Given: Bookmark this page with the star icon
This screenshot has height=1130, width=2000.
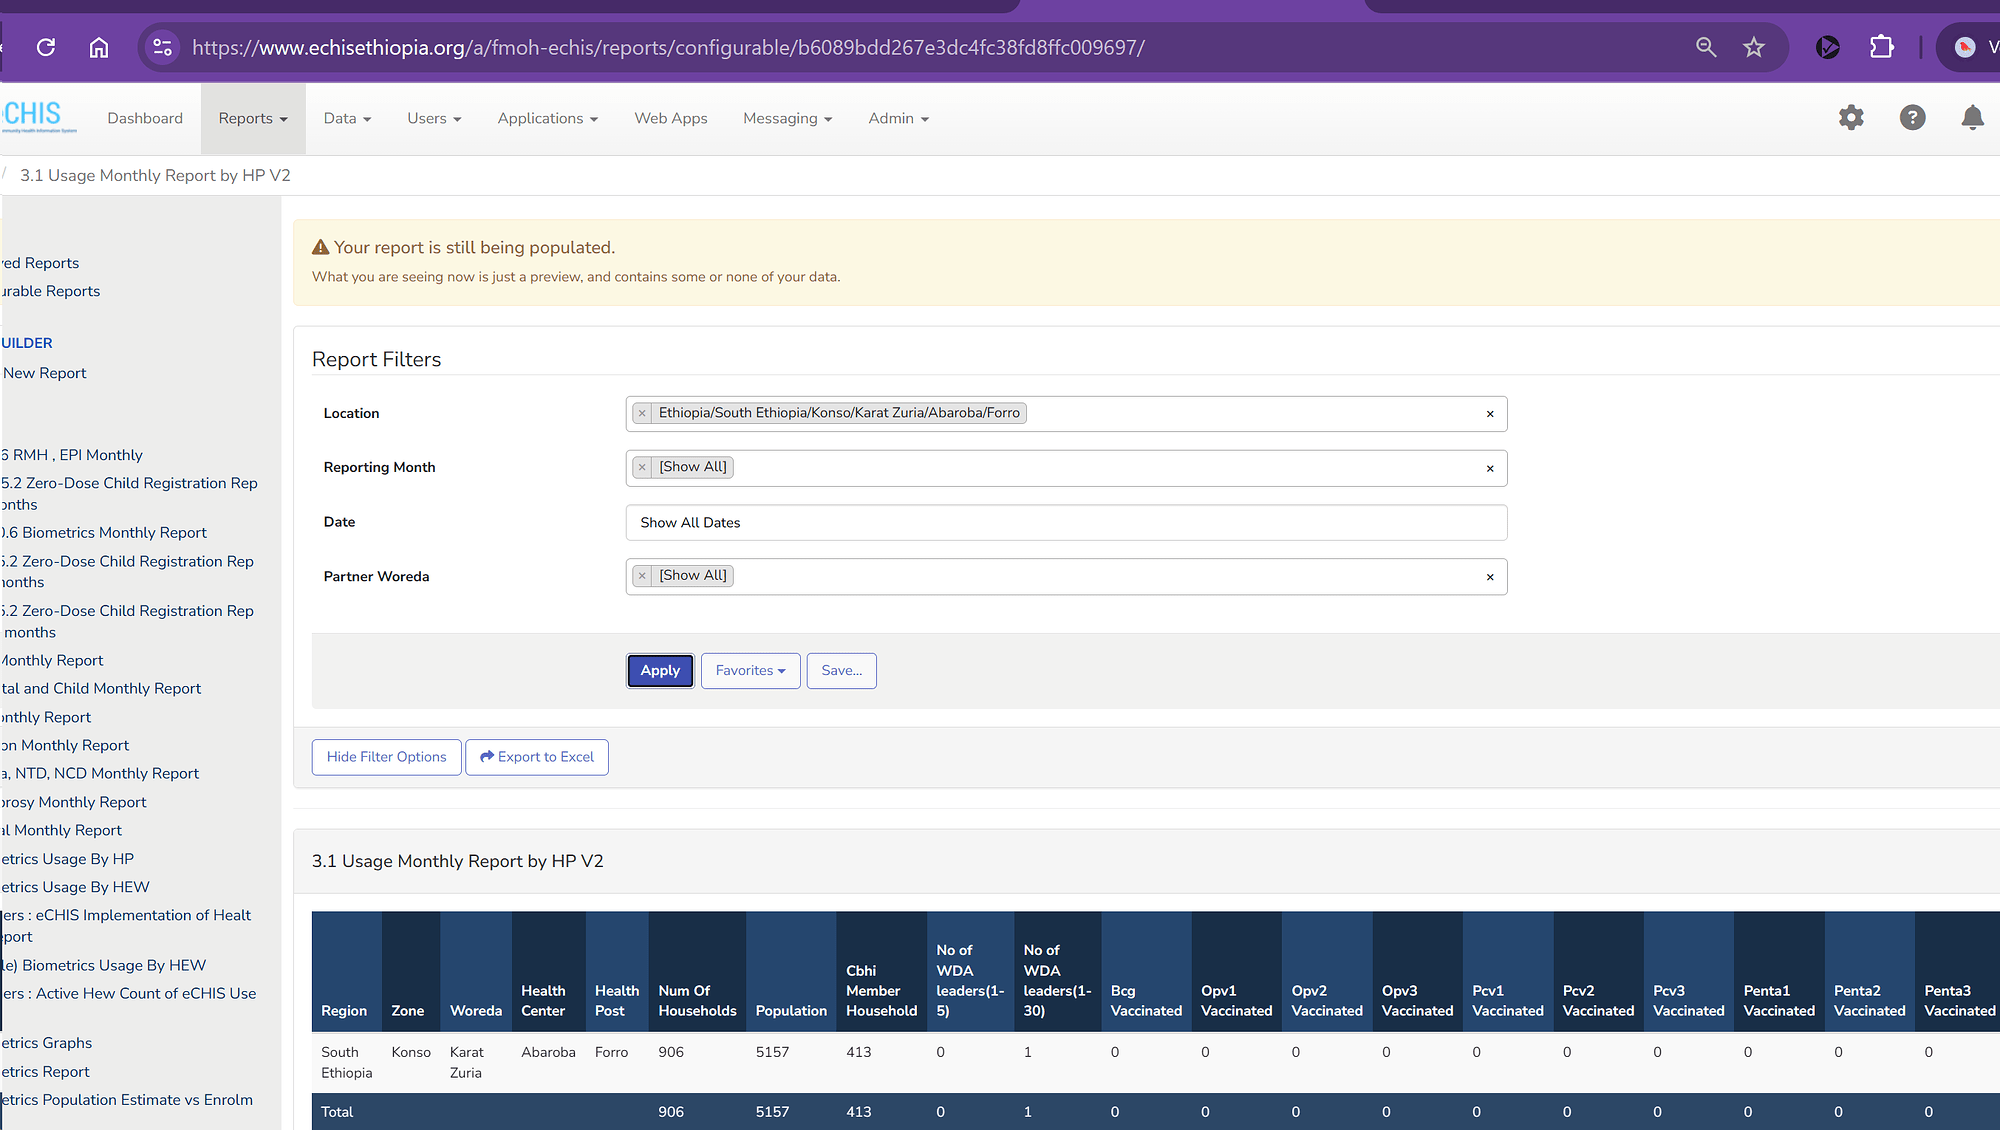Looking at the screenshot, I should tap(1754, 47).
